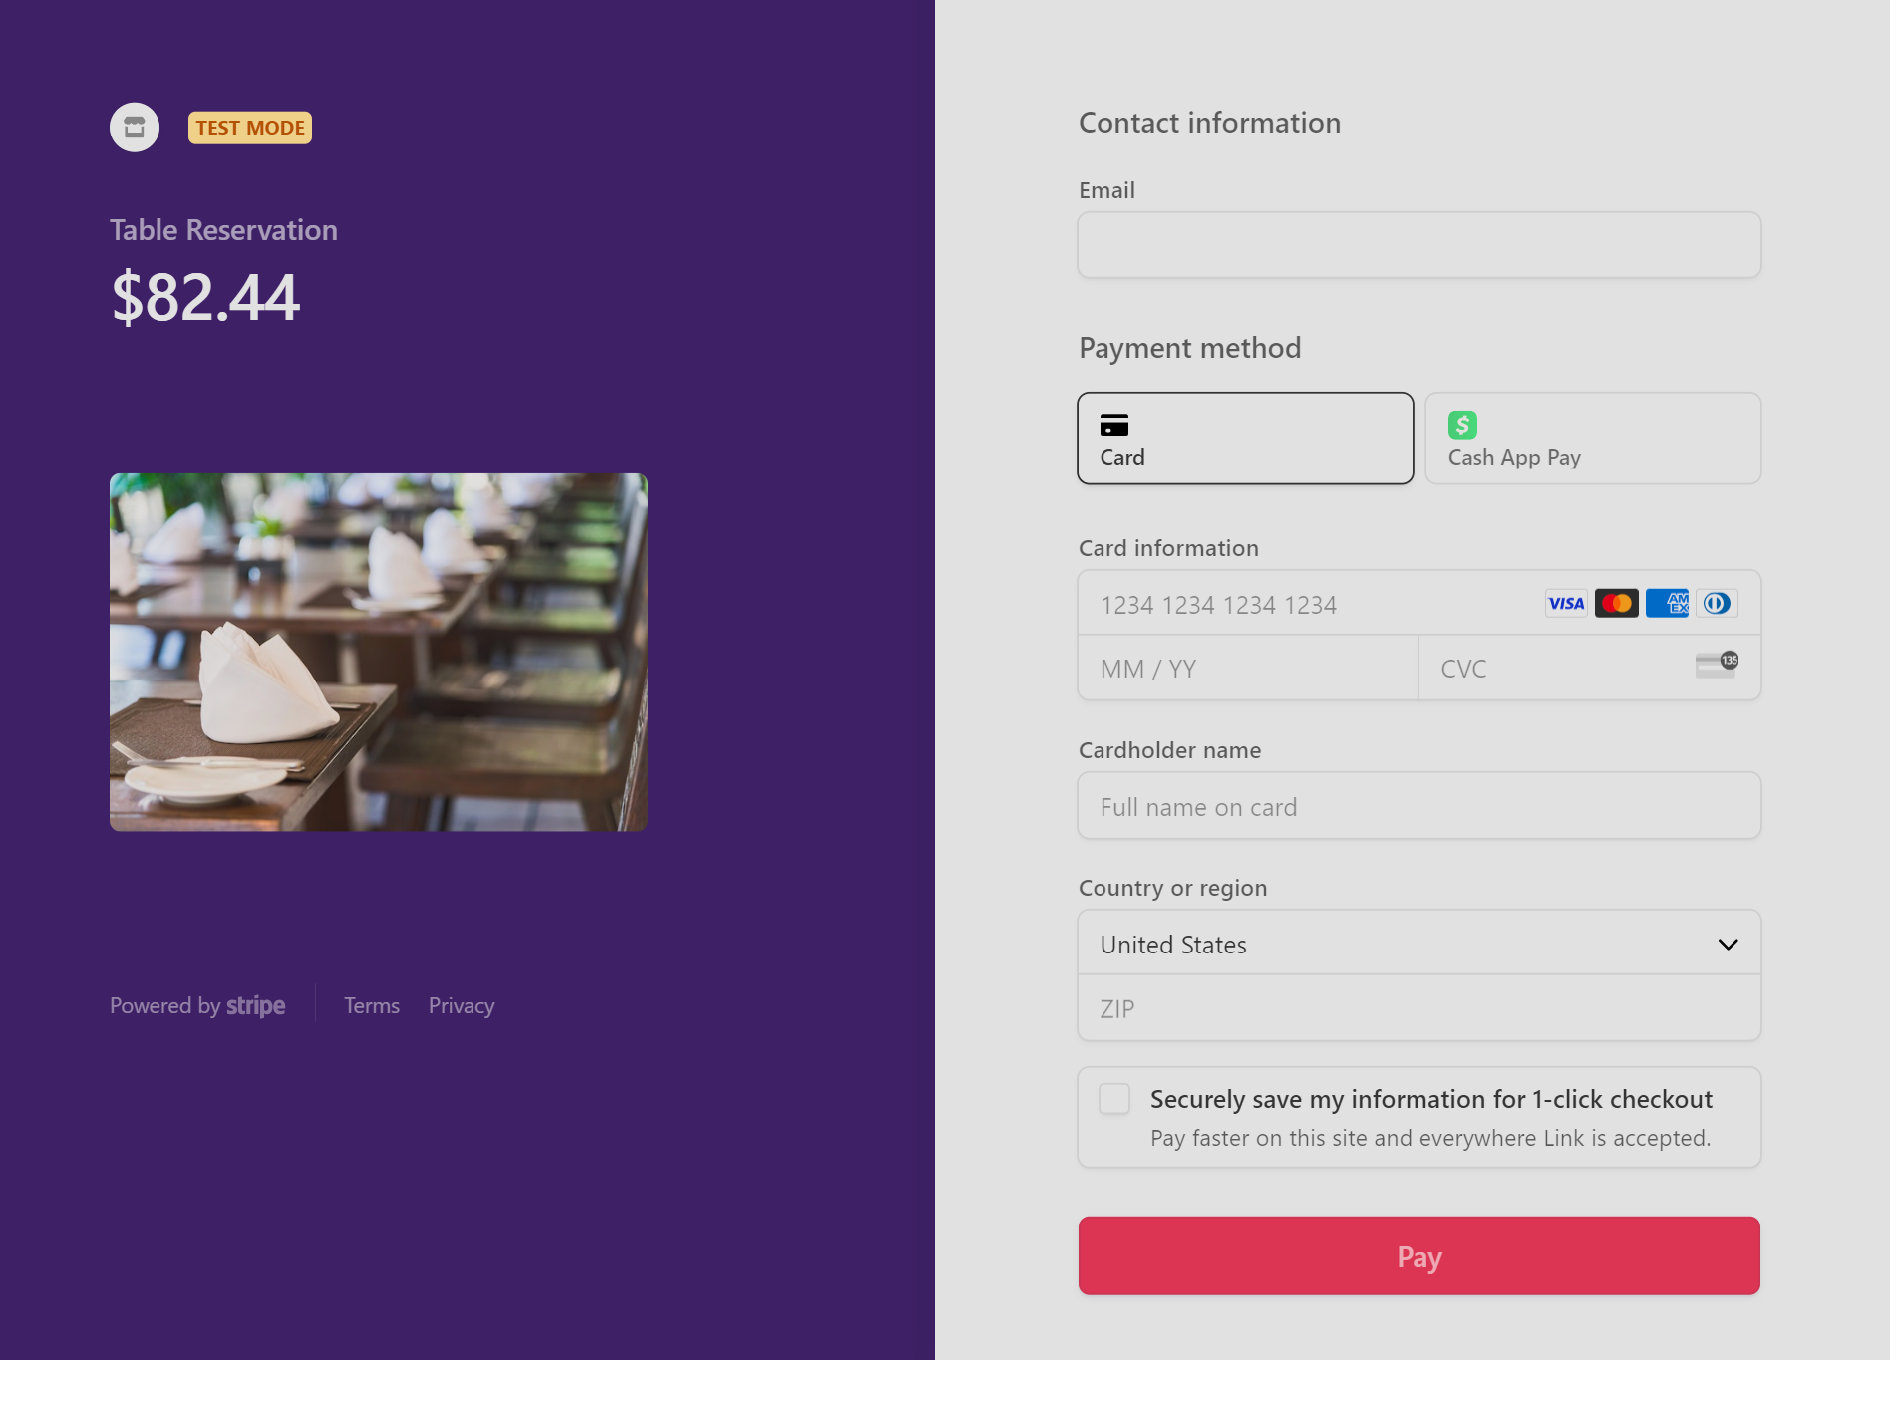Click the Mastercard logo icon
1896x1413 pixels.
1616,604
